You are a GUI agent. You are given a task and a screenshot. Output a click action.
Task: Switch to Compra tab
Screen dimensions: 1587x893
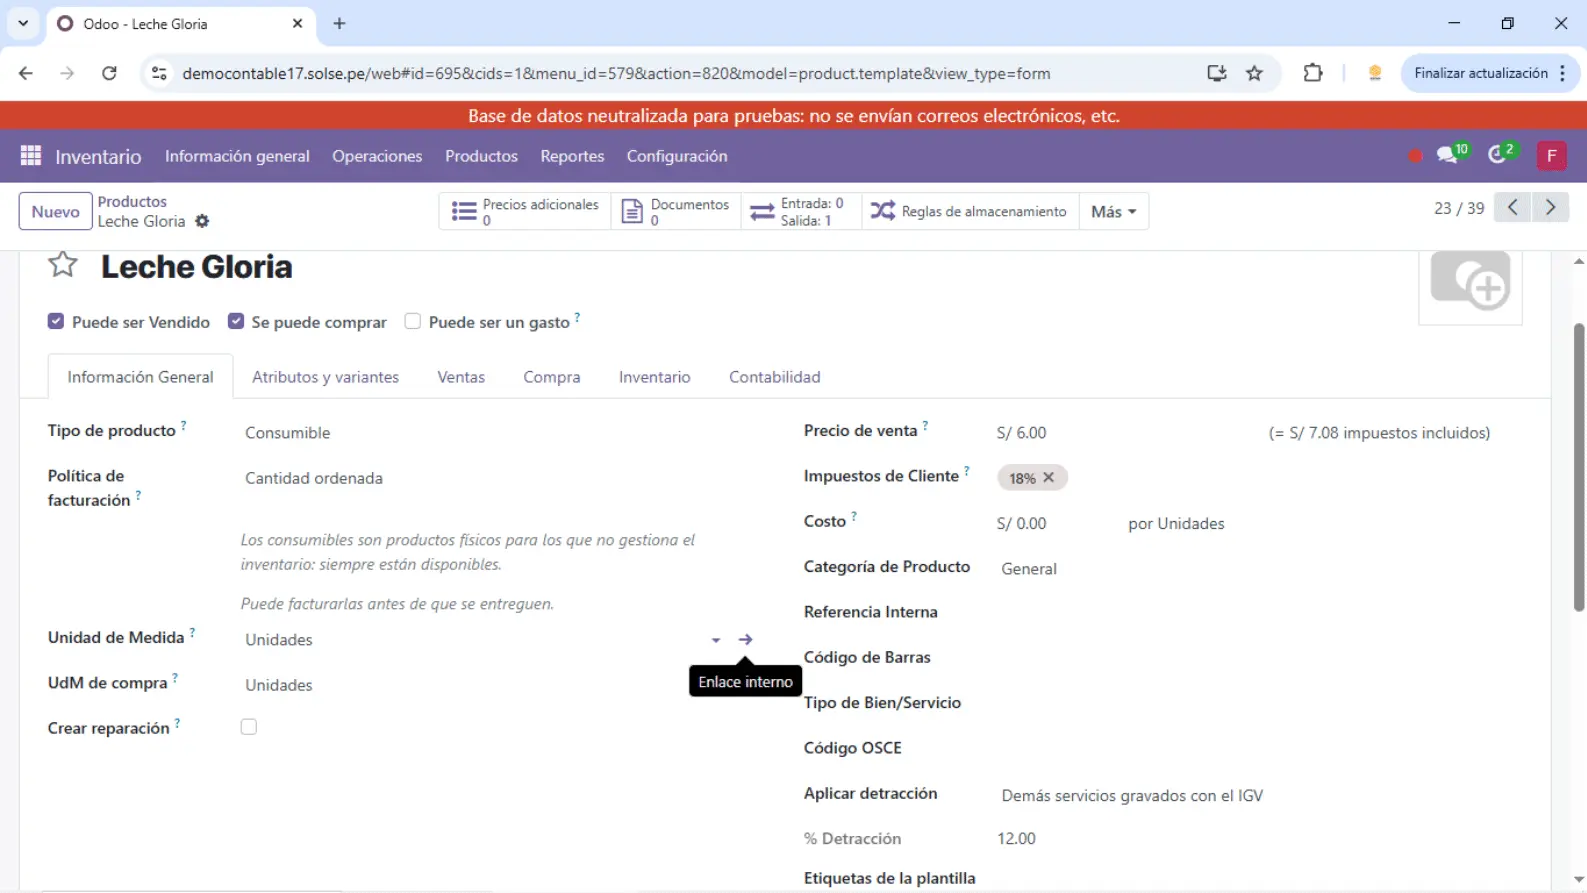click(x=552, y=377)
